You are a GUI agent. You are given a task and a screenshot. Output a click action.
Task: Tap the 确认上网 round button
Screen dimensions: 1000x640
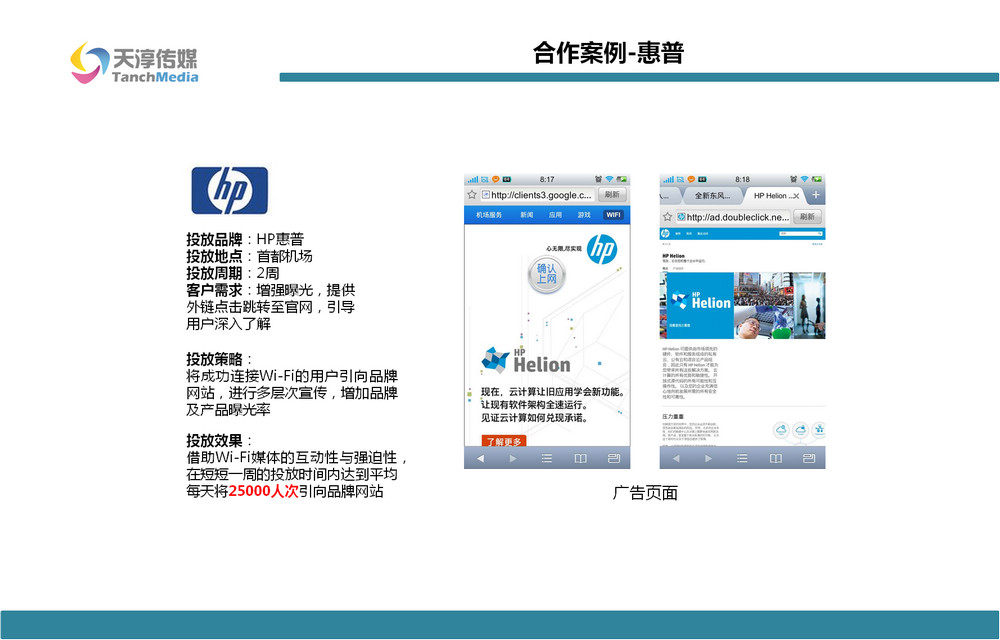tap(547, 275)
